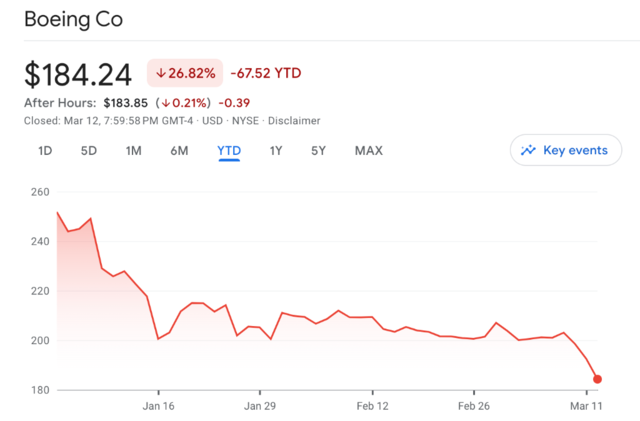Image resolution: width=640 pixels, height=421 pixels.
Task: Click the Jan 16 date axis label
Action: pyautogui.click(x=158, y=406)
